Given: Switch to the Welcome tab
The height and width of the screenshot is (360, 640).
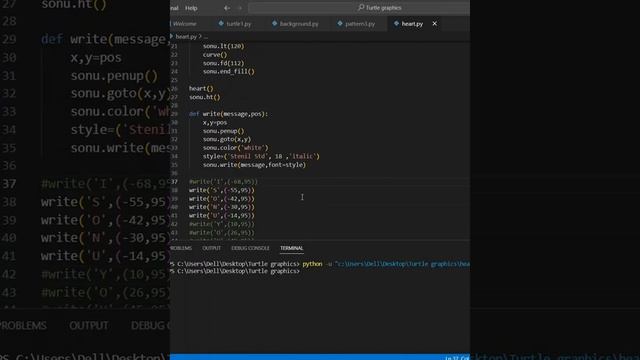Looking at the screenshot, I should coord(184,24).
